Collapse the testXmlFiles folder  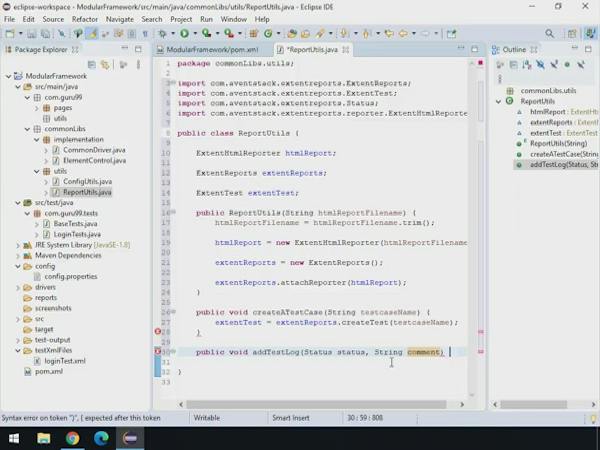[x=18, y=351]
